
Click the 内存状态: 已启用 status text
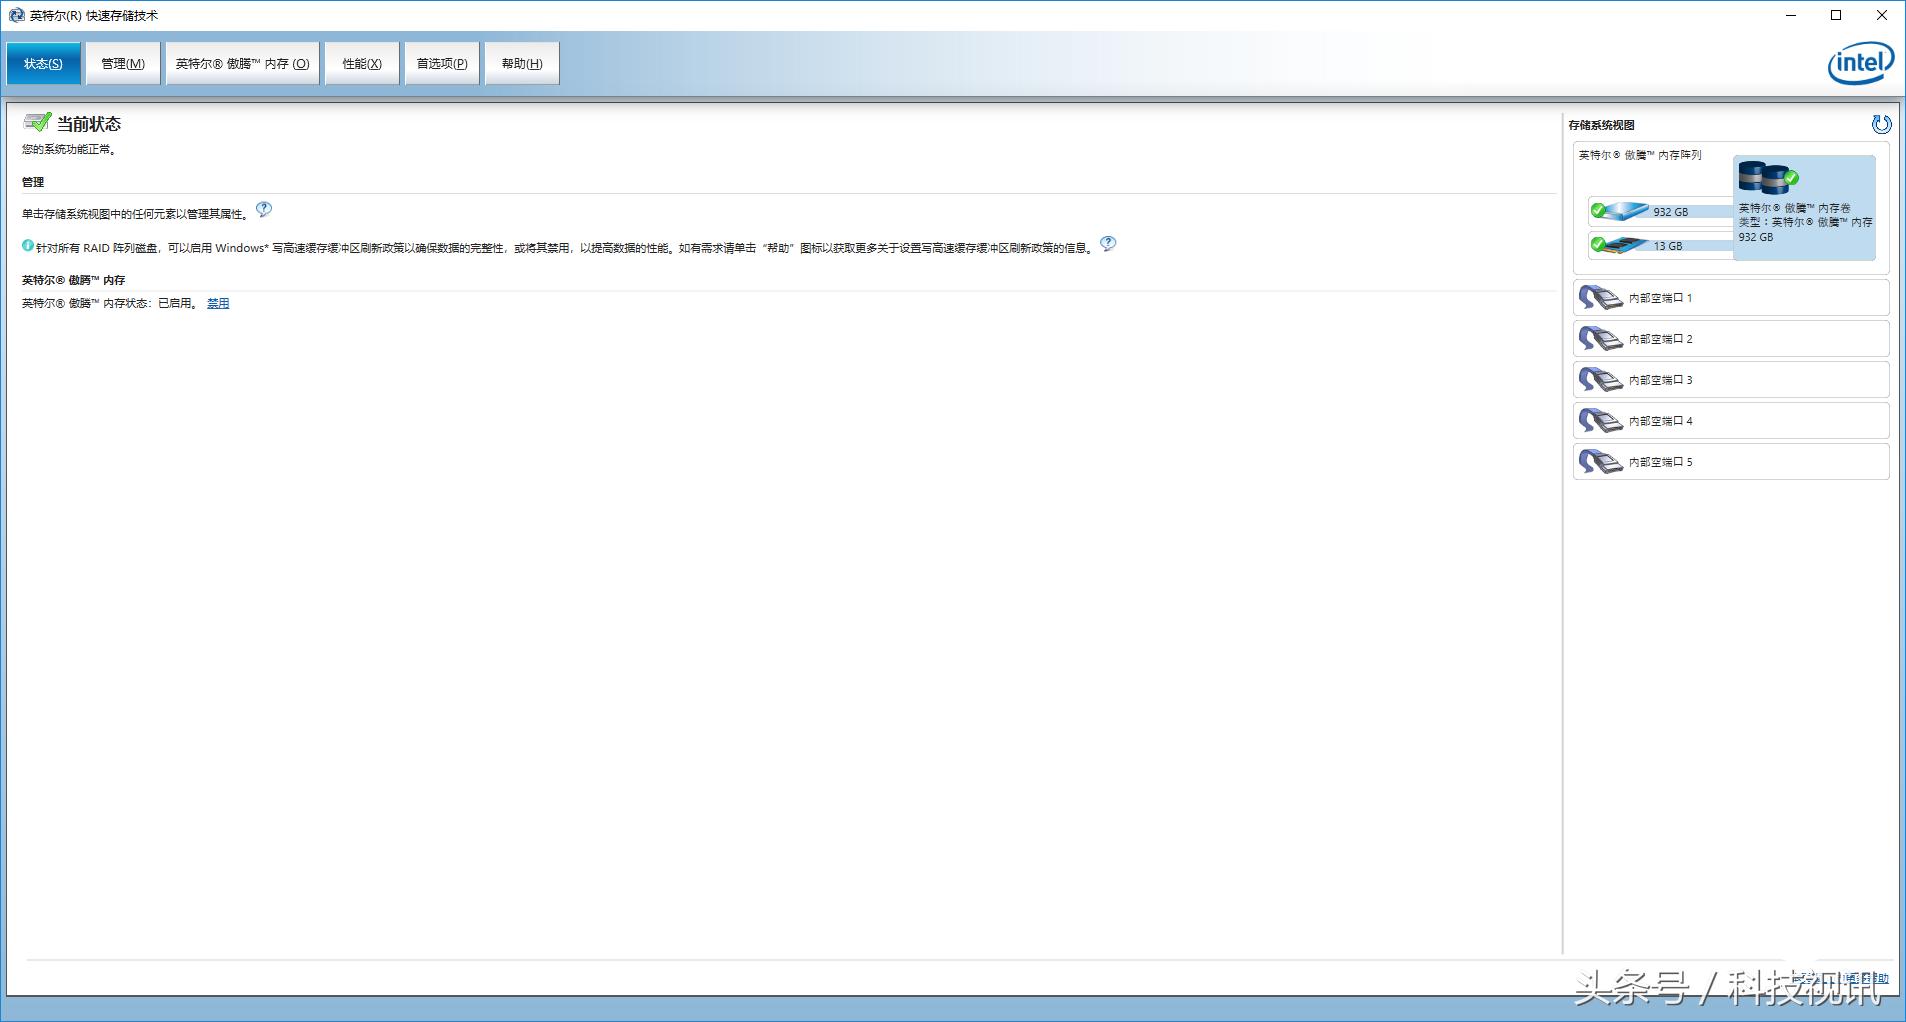(111, 303)
